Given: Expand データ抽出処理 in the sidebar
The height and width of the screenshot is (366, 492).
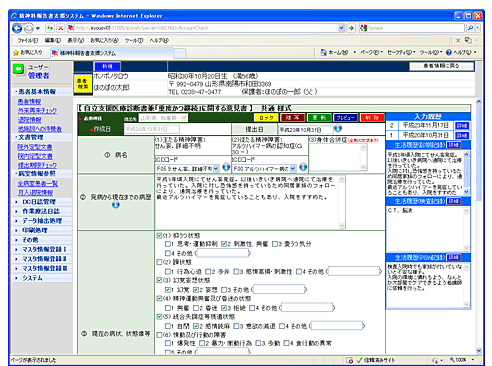Looking at the screenshot, I should 42,221.
